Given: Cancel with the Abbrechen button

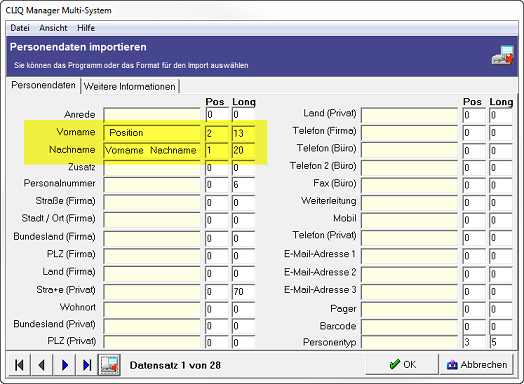Looking at the screenshot, I should coord(477,364).
